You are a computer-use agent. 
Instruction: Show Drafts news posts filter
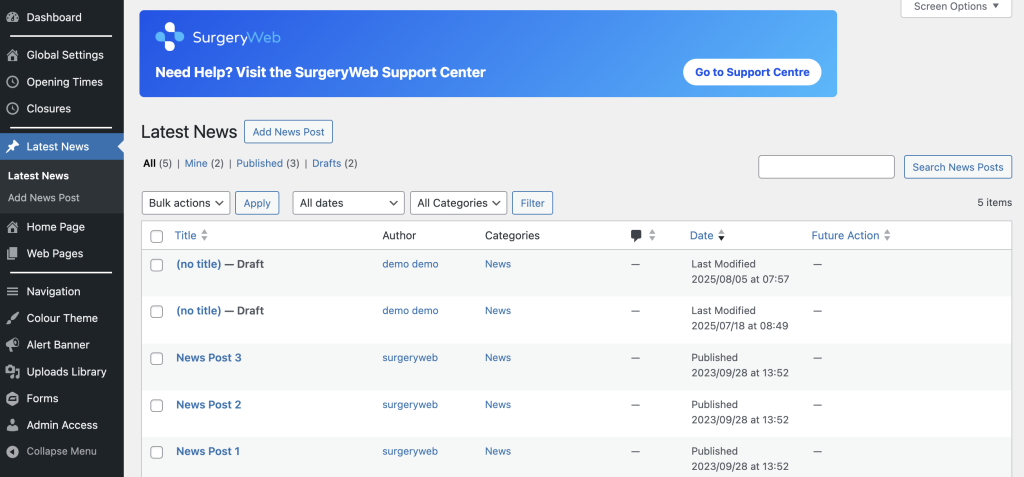327,164
